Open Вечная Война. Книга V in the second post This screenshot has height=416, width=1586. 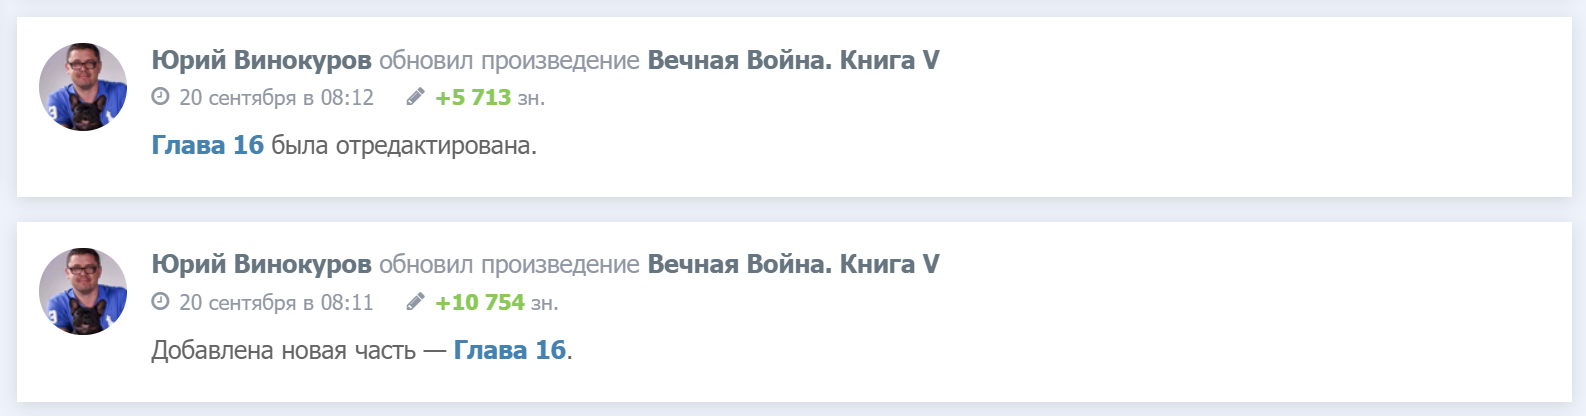click(x=793, y=264)
